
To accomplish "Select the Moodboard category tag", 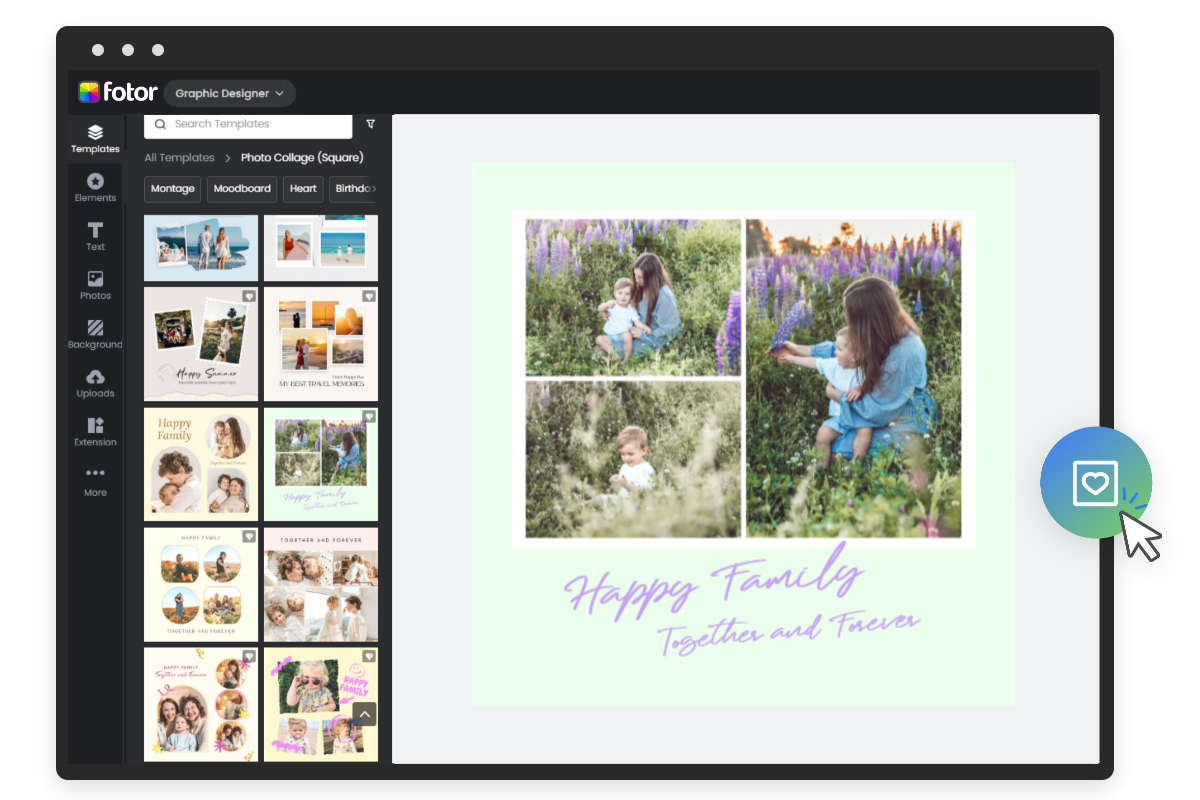I will tap(242, 189).
